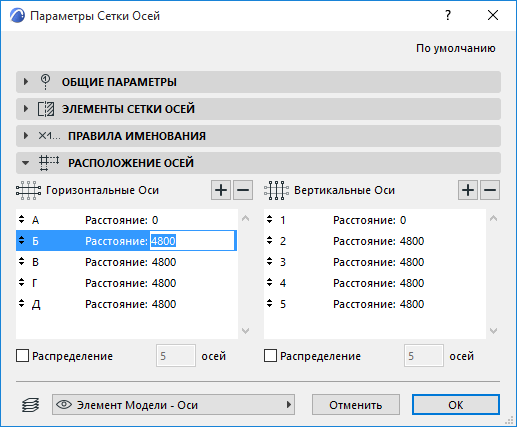Click the РАСПОЛОЖЕНИЕ ОСЕЙ grid icon
The height and width of the screenshot is (427, 517).
click(x=49, y=163)
